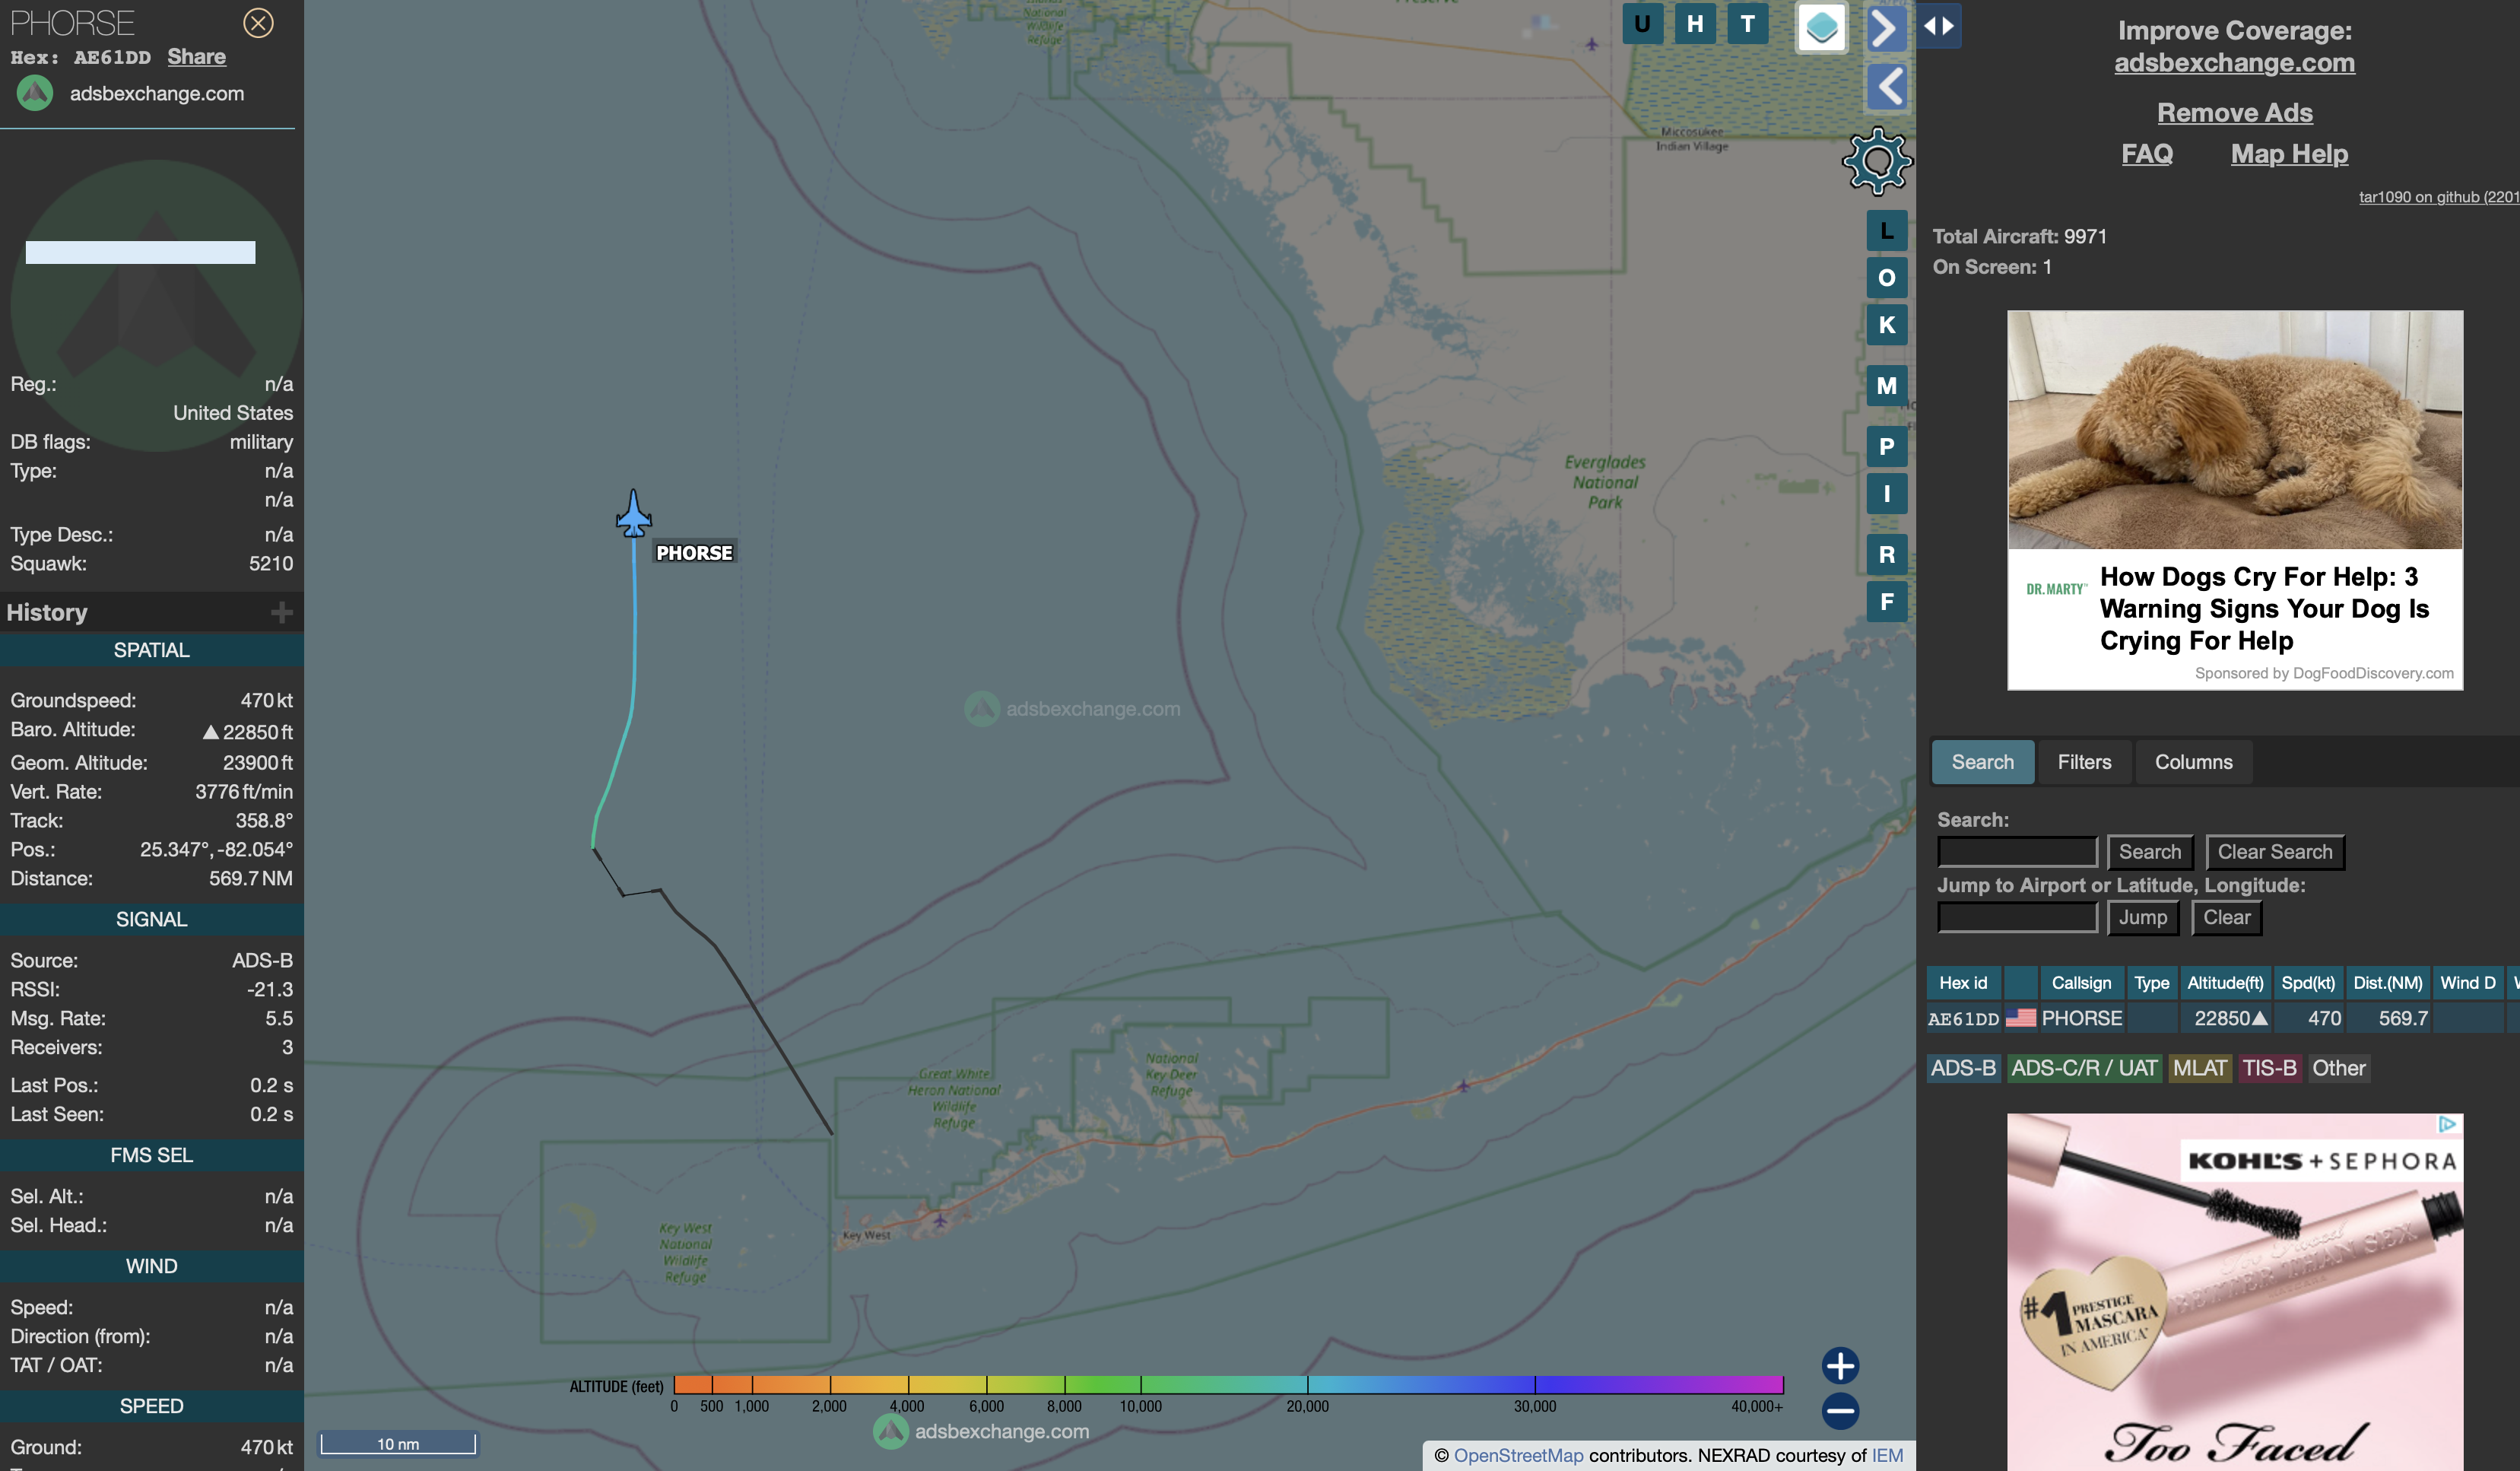Click the AdChoices icon on mascara ad
The image size is (2520, 1471).
coord(2446,1124)
